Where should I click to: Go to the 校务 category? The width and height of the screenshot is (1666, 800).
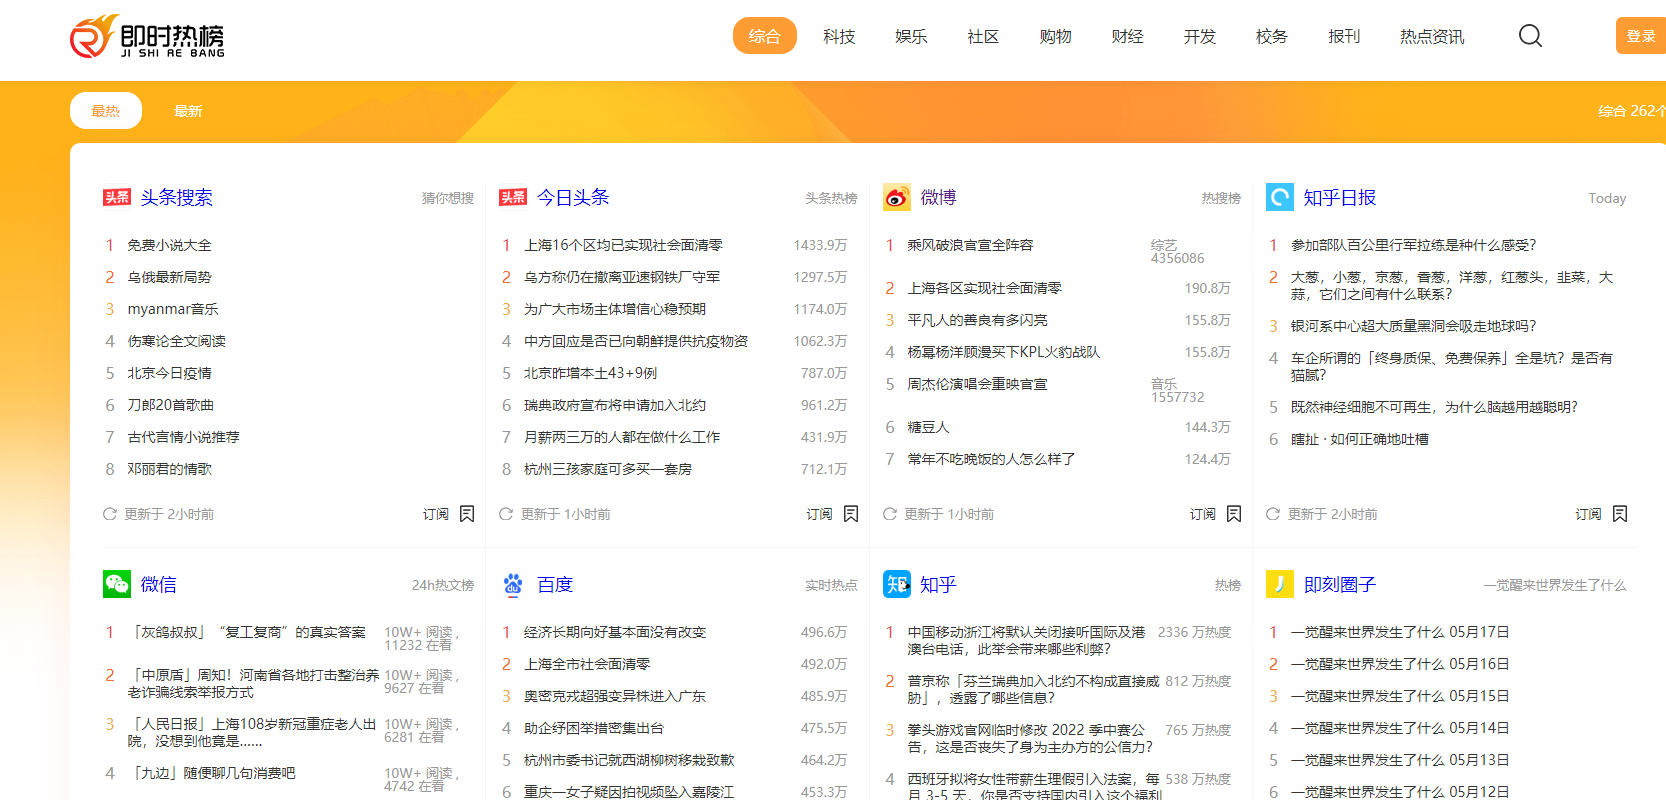click(1272, 36)
